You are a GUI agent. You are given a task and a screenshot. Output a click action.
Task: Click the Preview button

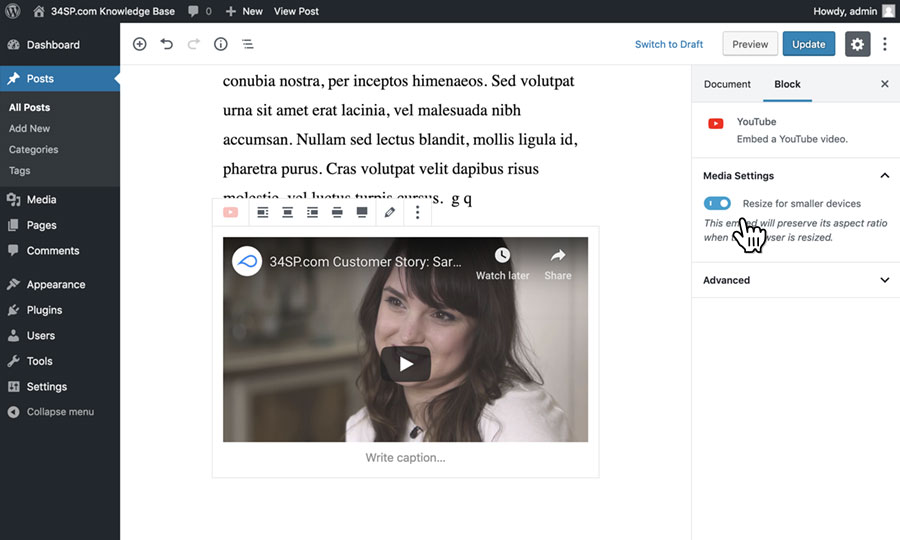point(750,44)
